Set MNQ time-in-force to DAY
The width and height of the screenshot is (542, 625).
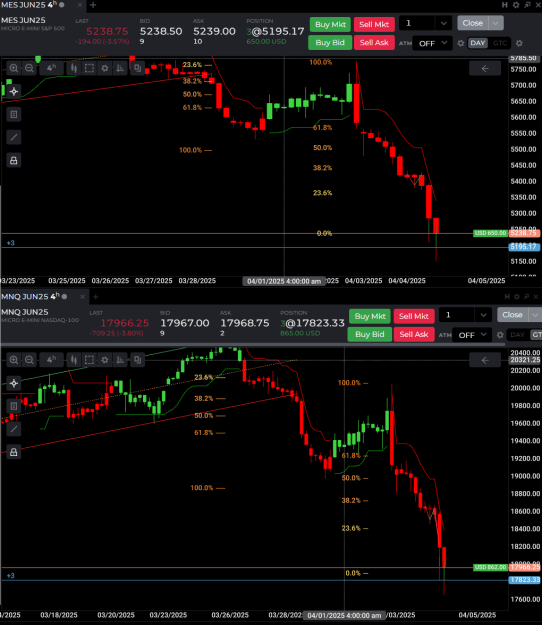pyautogui.click(x=517, y=335)
